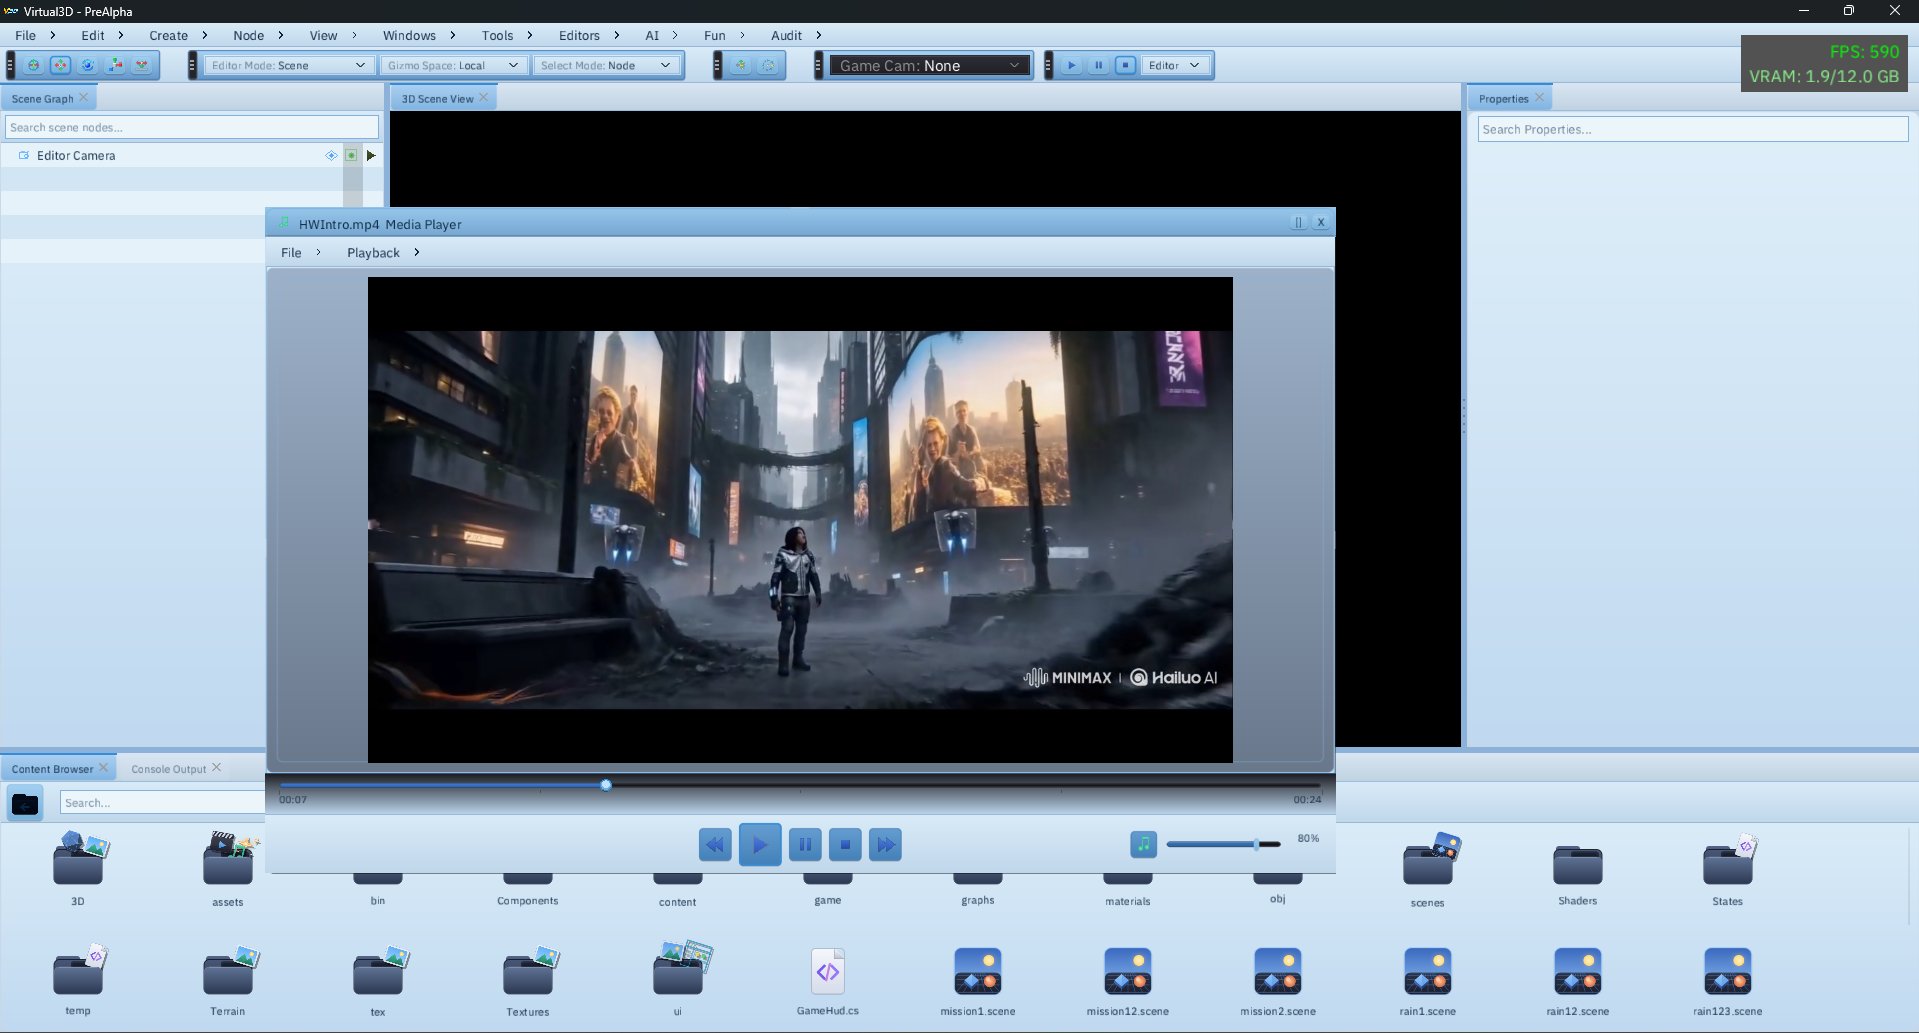Viewport: 1919px width, 1033px height.
Task: Close the Scene Graph tab
Action: [x=83, y=97]
